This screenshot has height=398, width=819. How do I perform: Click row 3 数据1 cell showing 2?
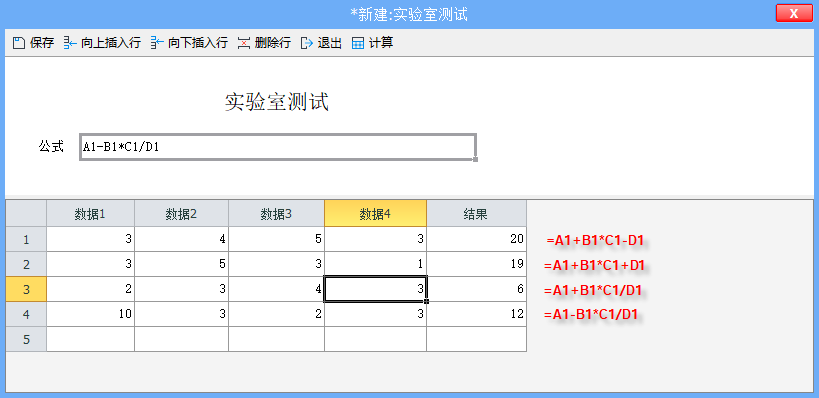pos(90,289)
